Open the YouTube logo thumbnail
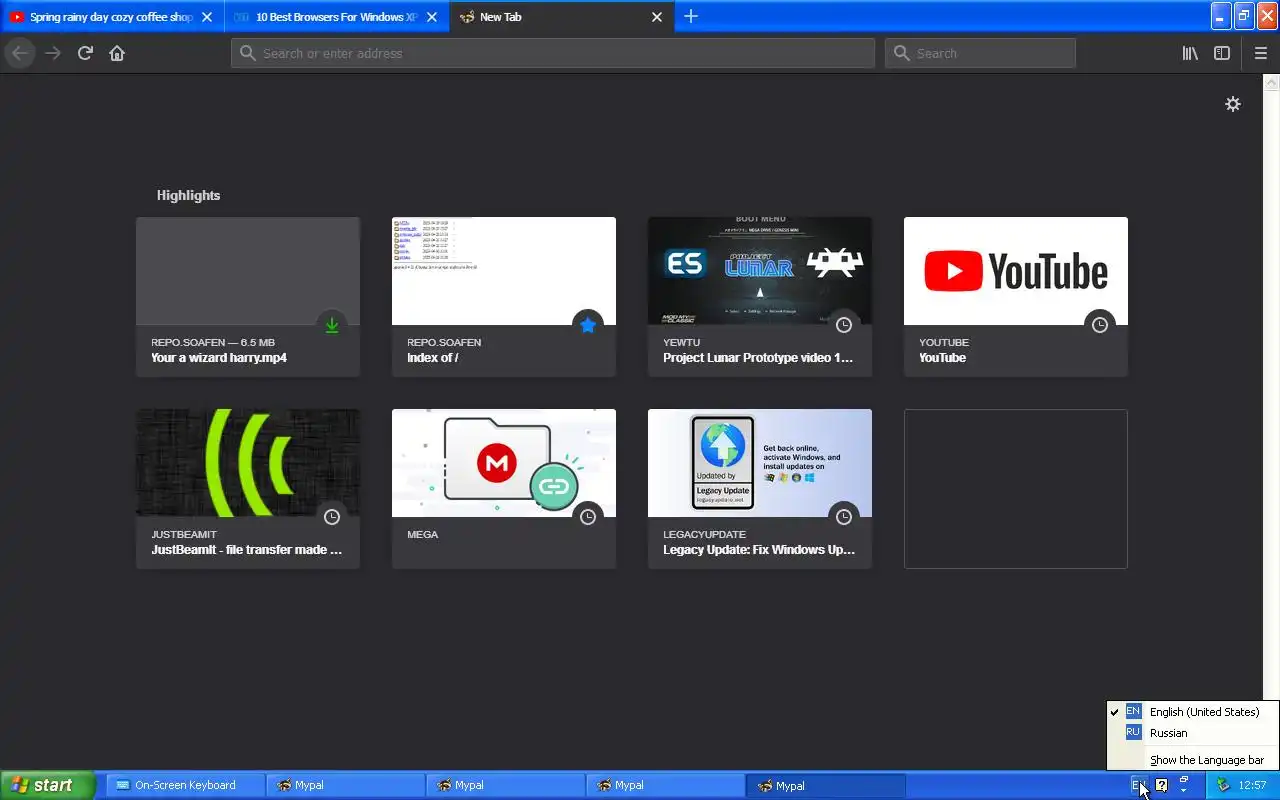 click(x=1016, y=271)
